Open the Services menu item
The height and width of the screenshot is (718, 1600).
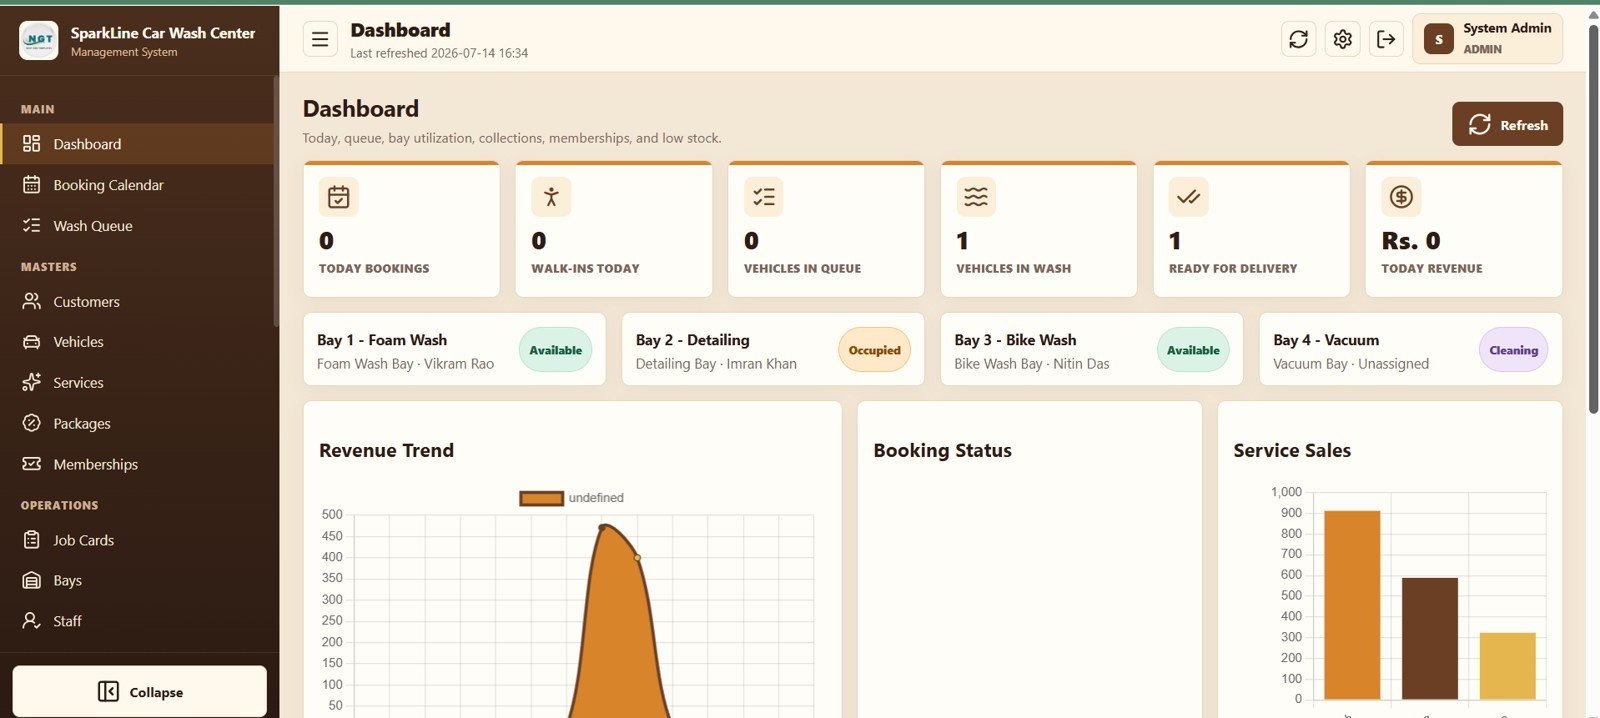point(137,382)
